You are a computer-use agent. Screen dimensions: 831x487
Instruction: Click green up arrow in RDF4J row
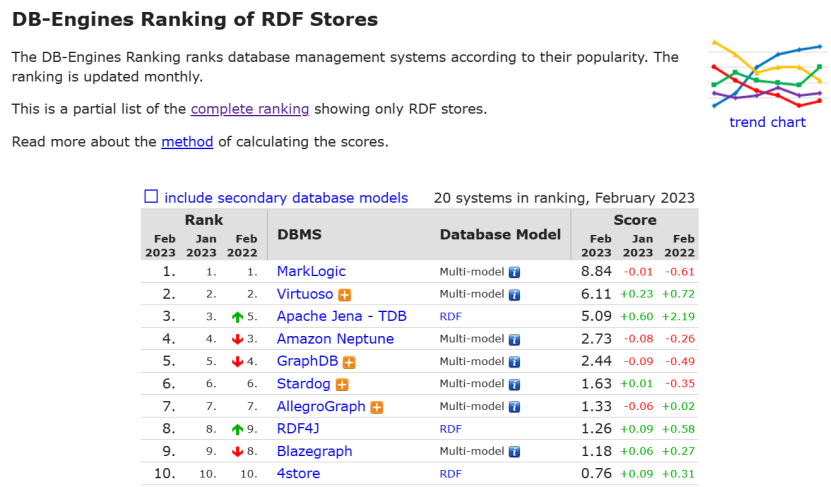237,429
